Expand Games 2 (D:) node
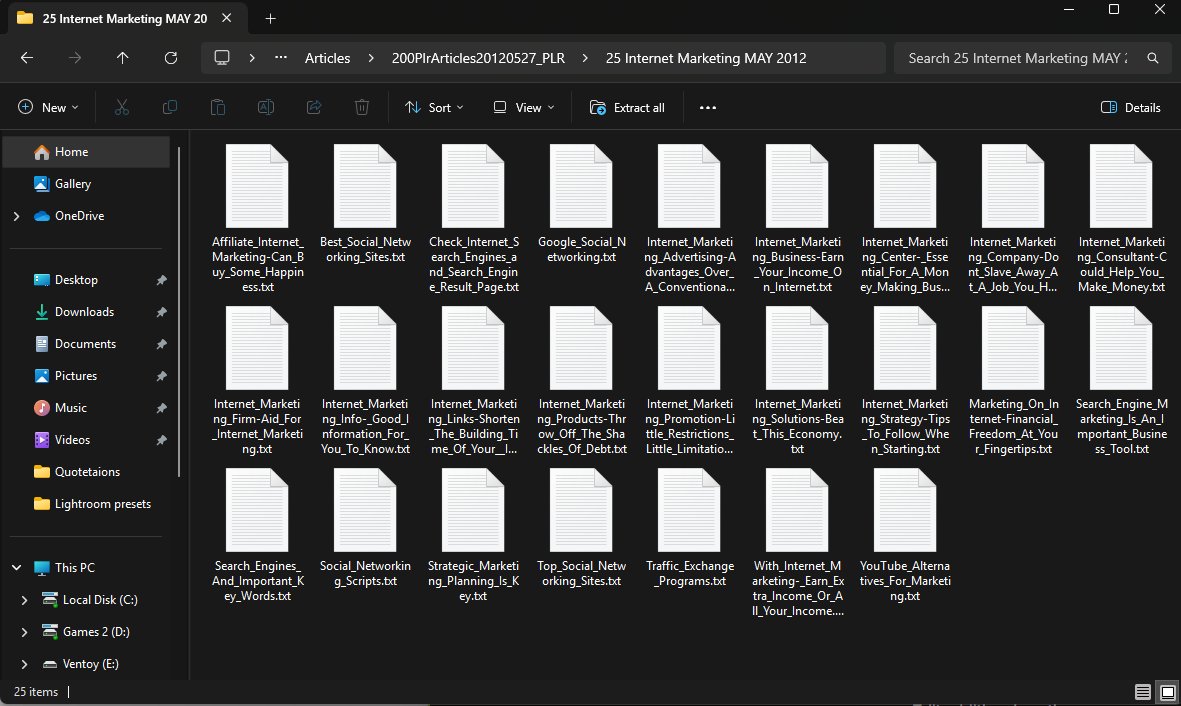Screen dimensions: 1181x706 pyautogui.click(x=24, y=632)
